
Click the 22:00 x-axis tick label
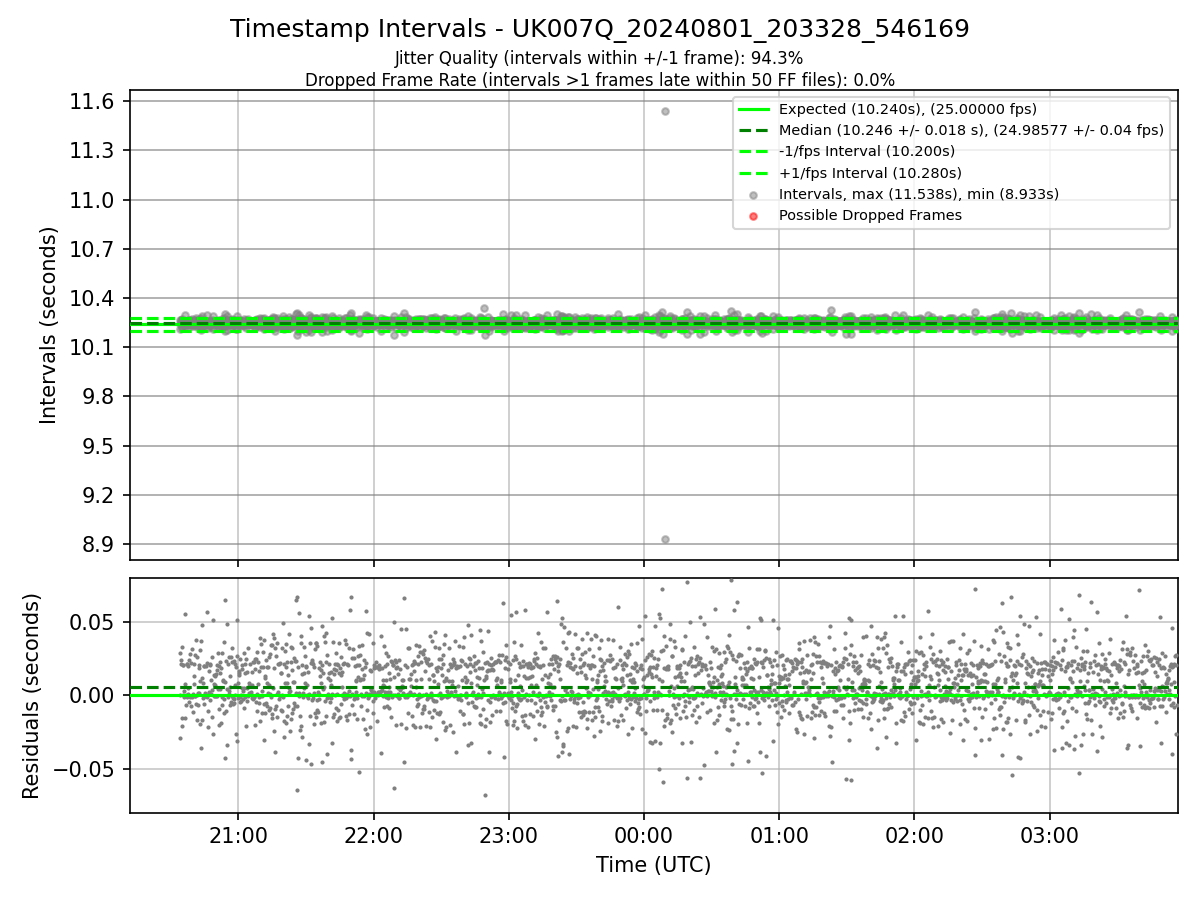(373, 834)
